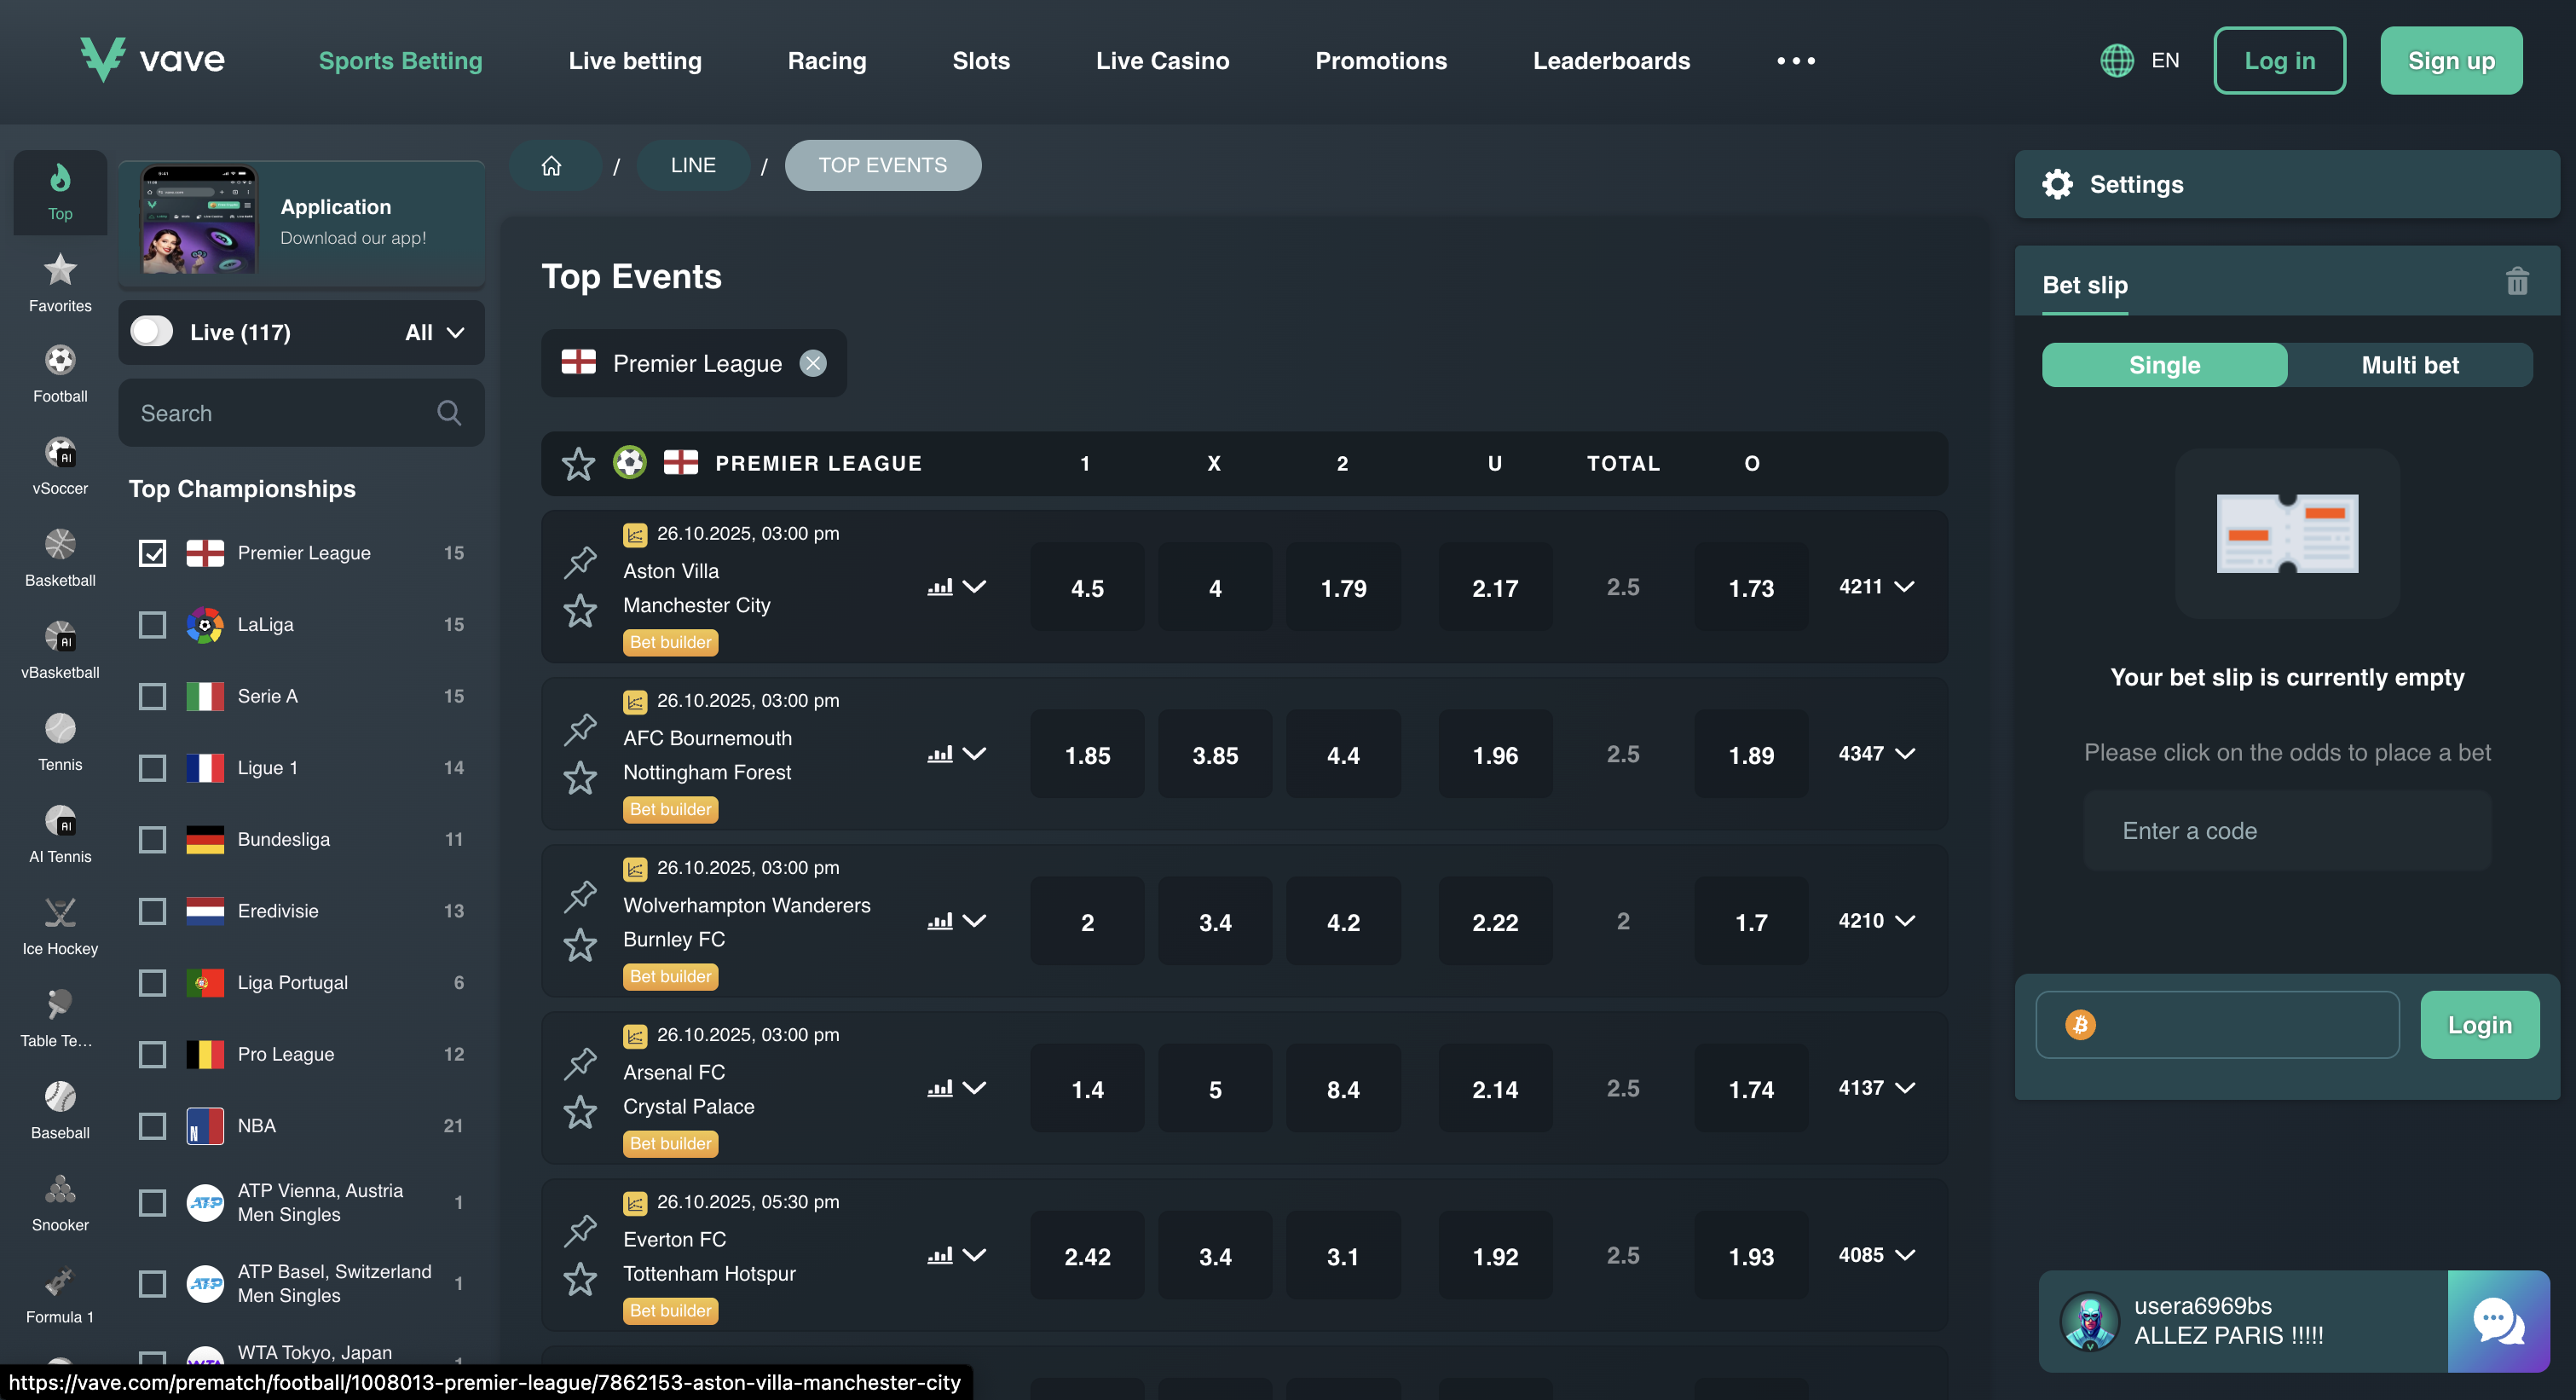Viewport: 2576px width, 1400px height.
Task: Expand 4211 more markets for Aston Villa match
Action: 1876,587
